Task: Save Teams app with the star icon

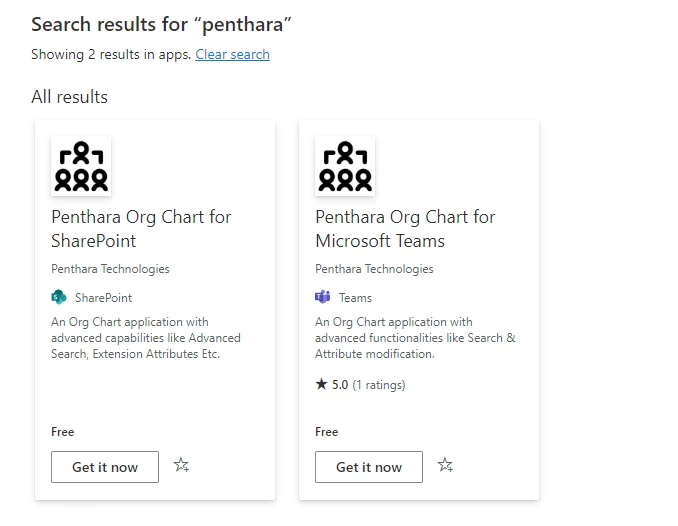Action: pyautogui.click(x=445, y=465)
